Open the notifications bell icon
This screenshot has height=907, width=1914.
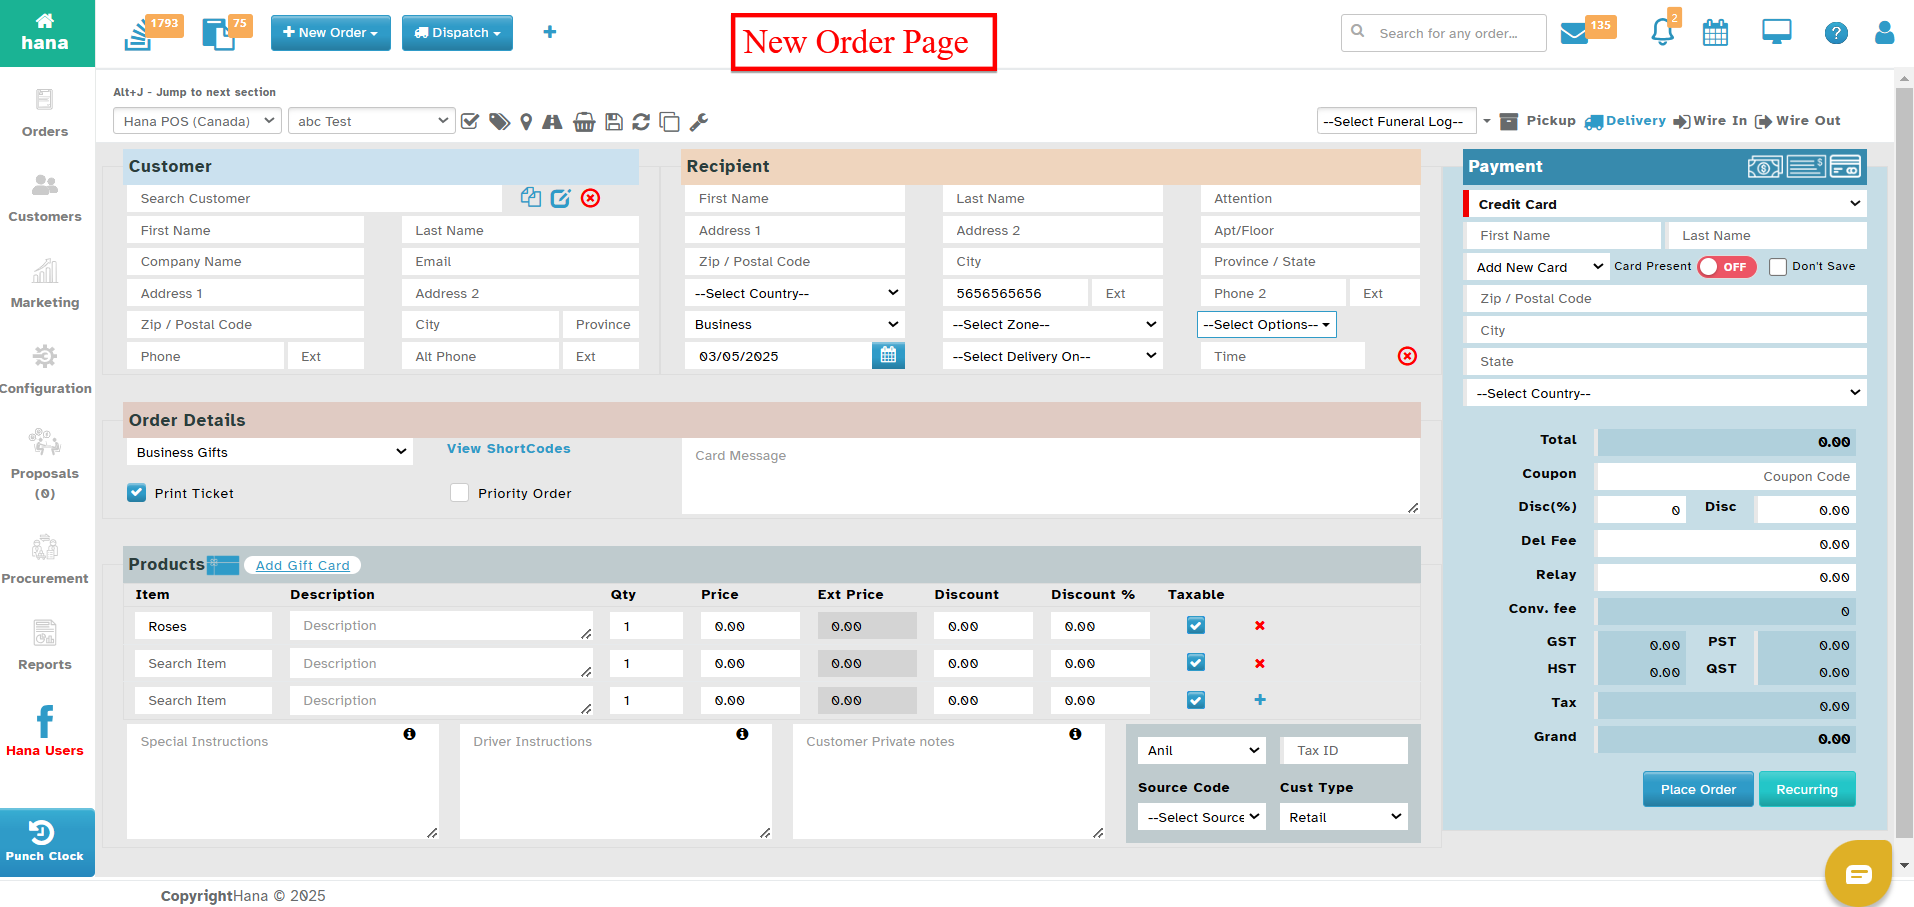click(x=1662, y=32)
